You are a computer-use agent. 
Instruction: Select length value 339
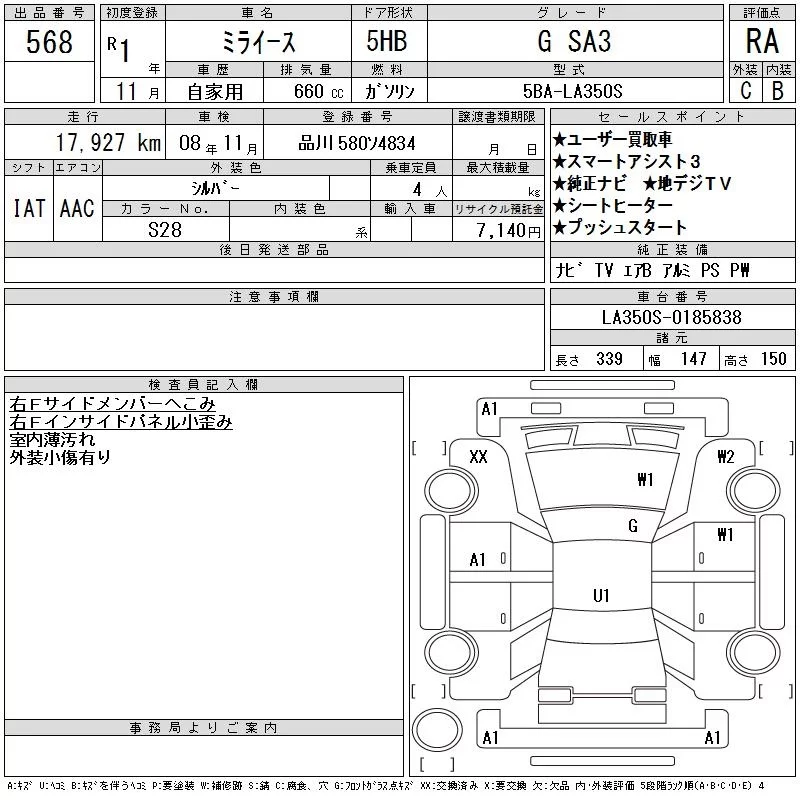[609, 359]
